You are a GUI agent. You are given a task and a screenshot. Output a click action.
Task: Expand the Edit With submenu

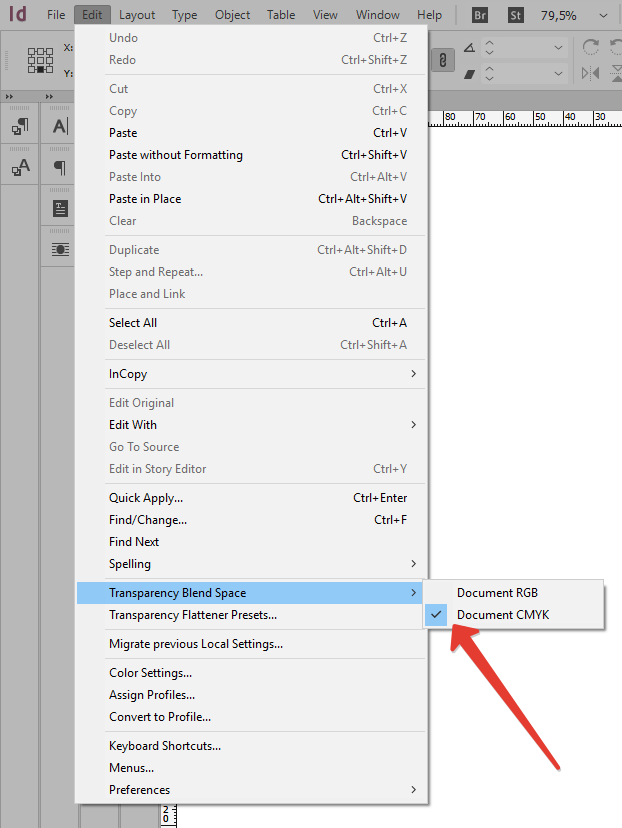[251, 425]
